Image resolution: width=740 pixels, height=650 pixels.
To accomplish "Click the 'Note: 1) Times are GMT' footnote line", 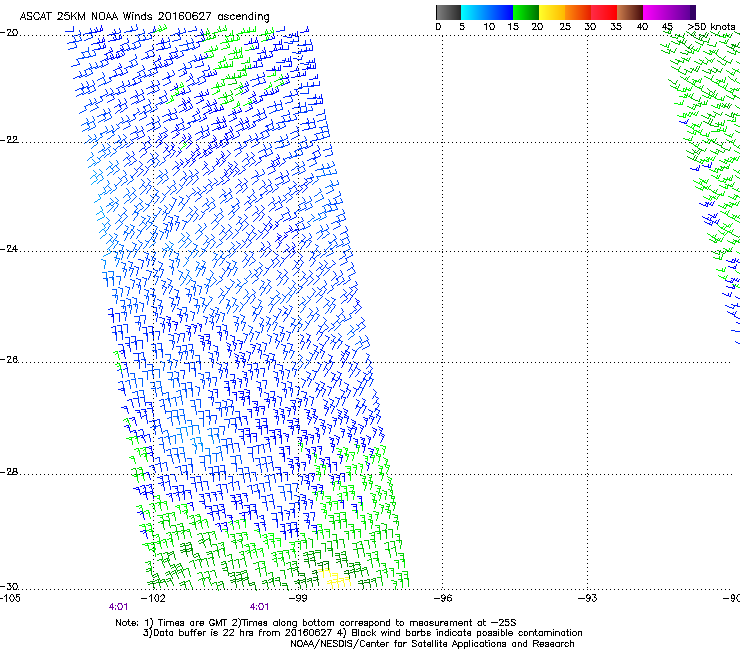I will coord(316,623).
